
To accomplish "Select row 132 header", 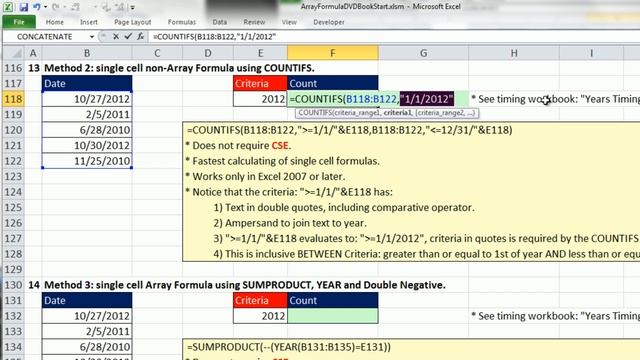I will point(13,316).
